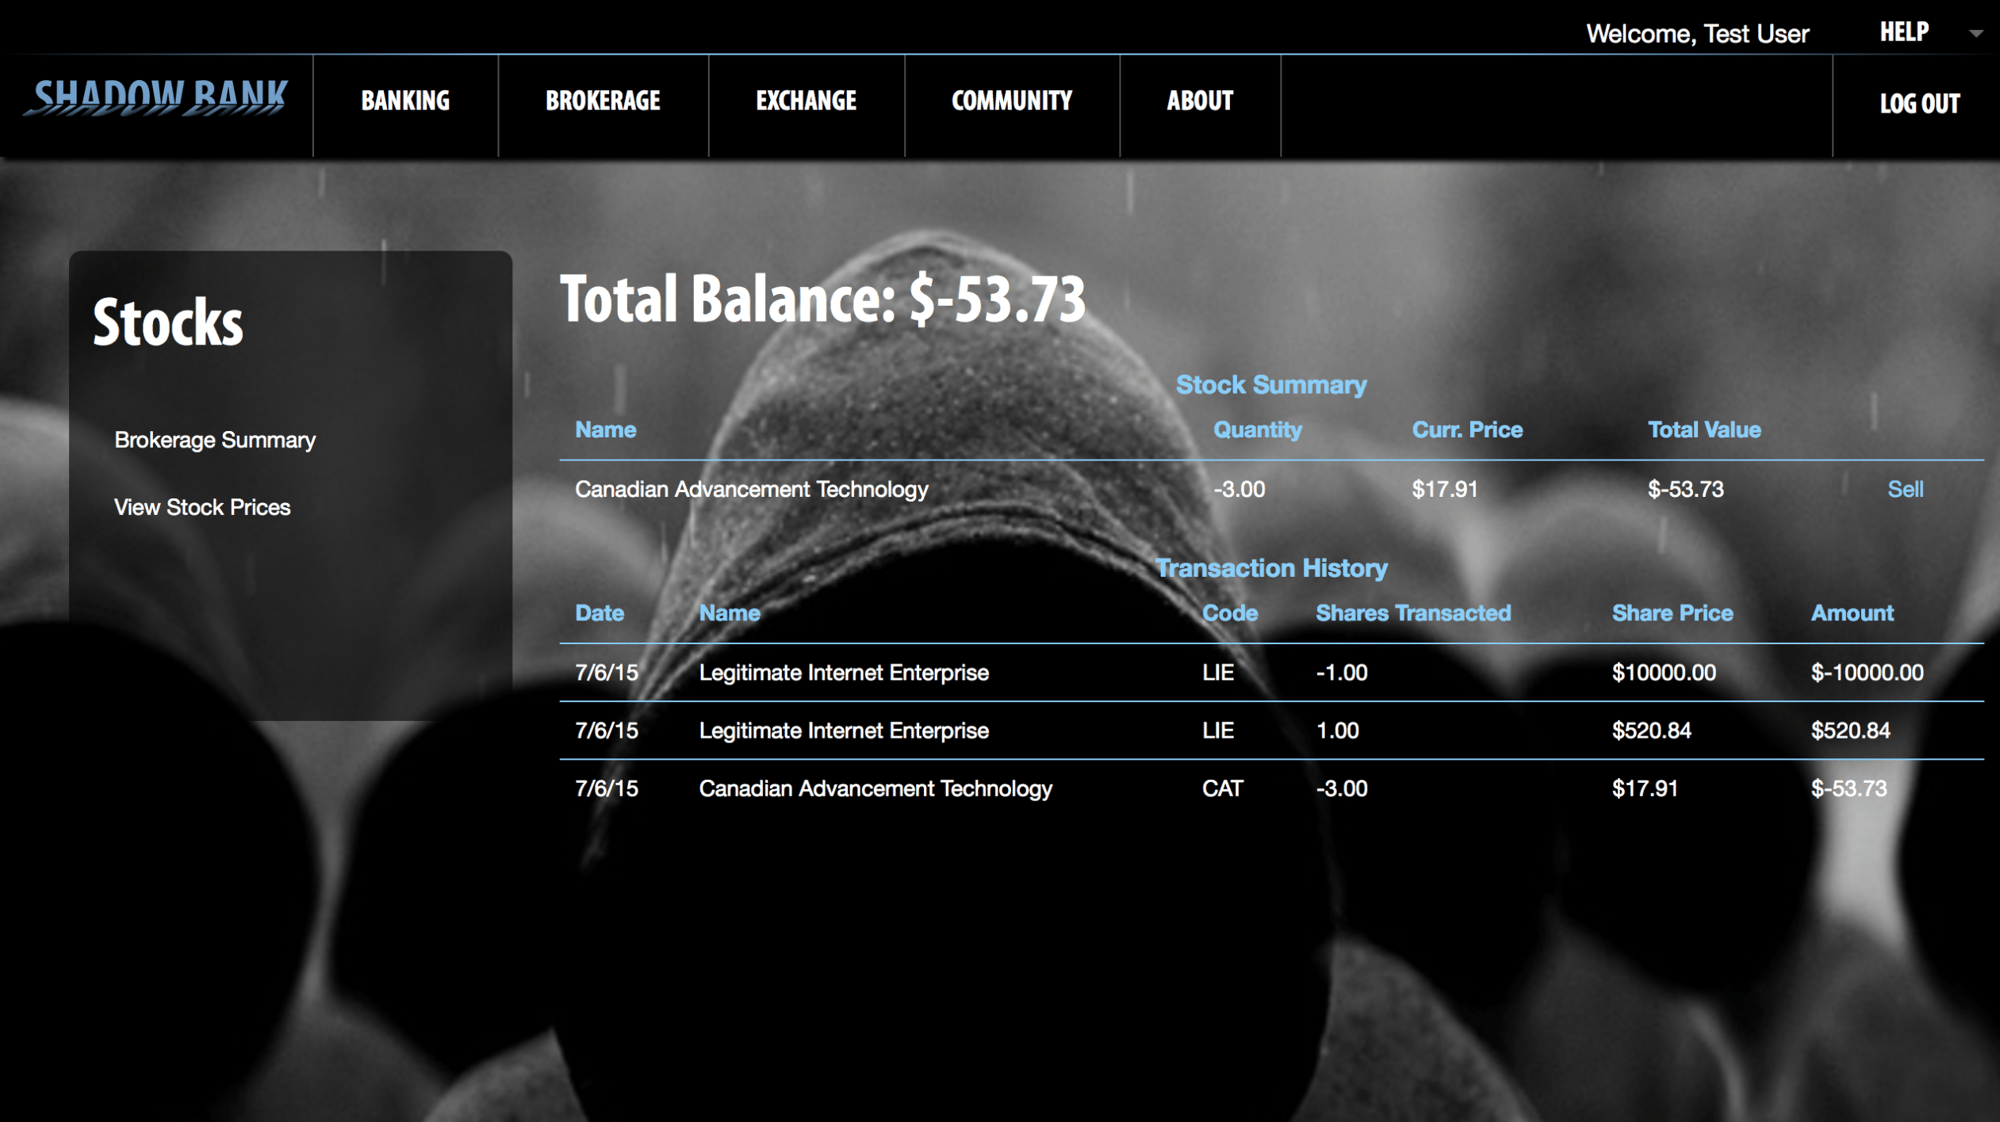
Task: Sell Canadian Advancement Technology shares
Action: point(1905,489)
